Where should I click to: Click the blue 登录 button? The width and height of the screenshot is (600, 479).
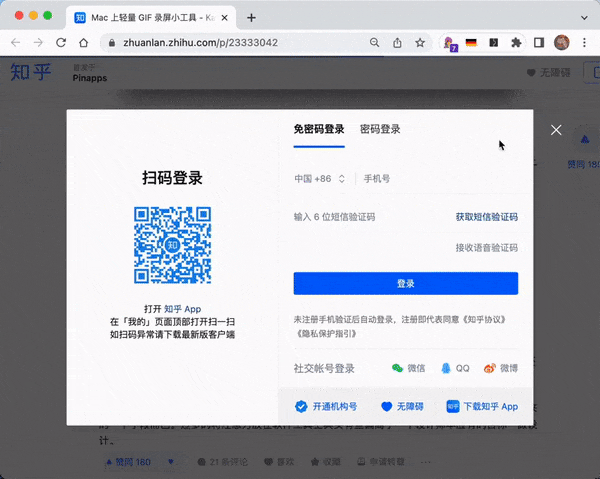click(x=406, y=283)
